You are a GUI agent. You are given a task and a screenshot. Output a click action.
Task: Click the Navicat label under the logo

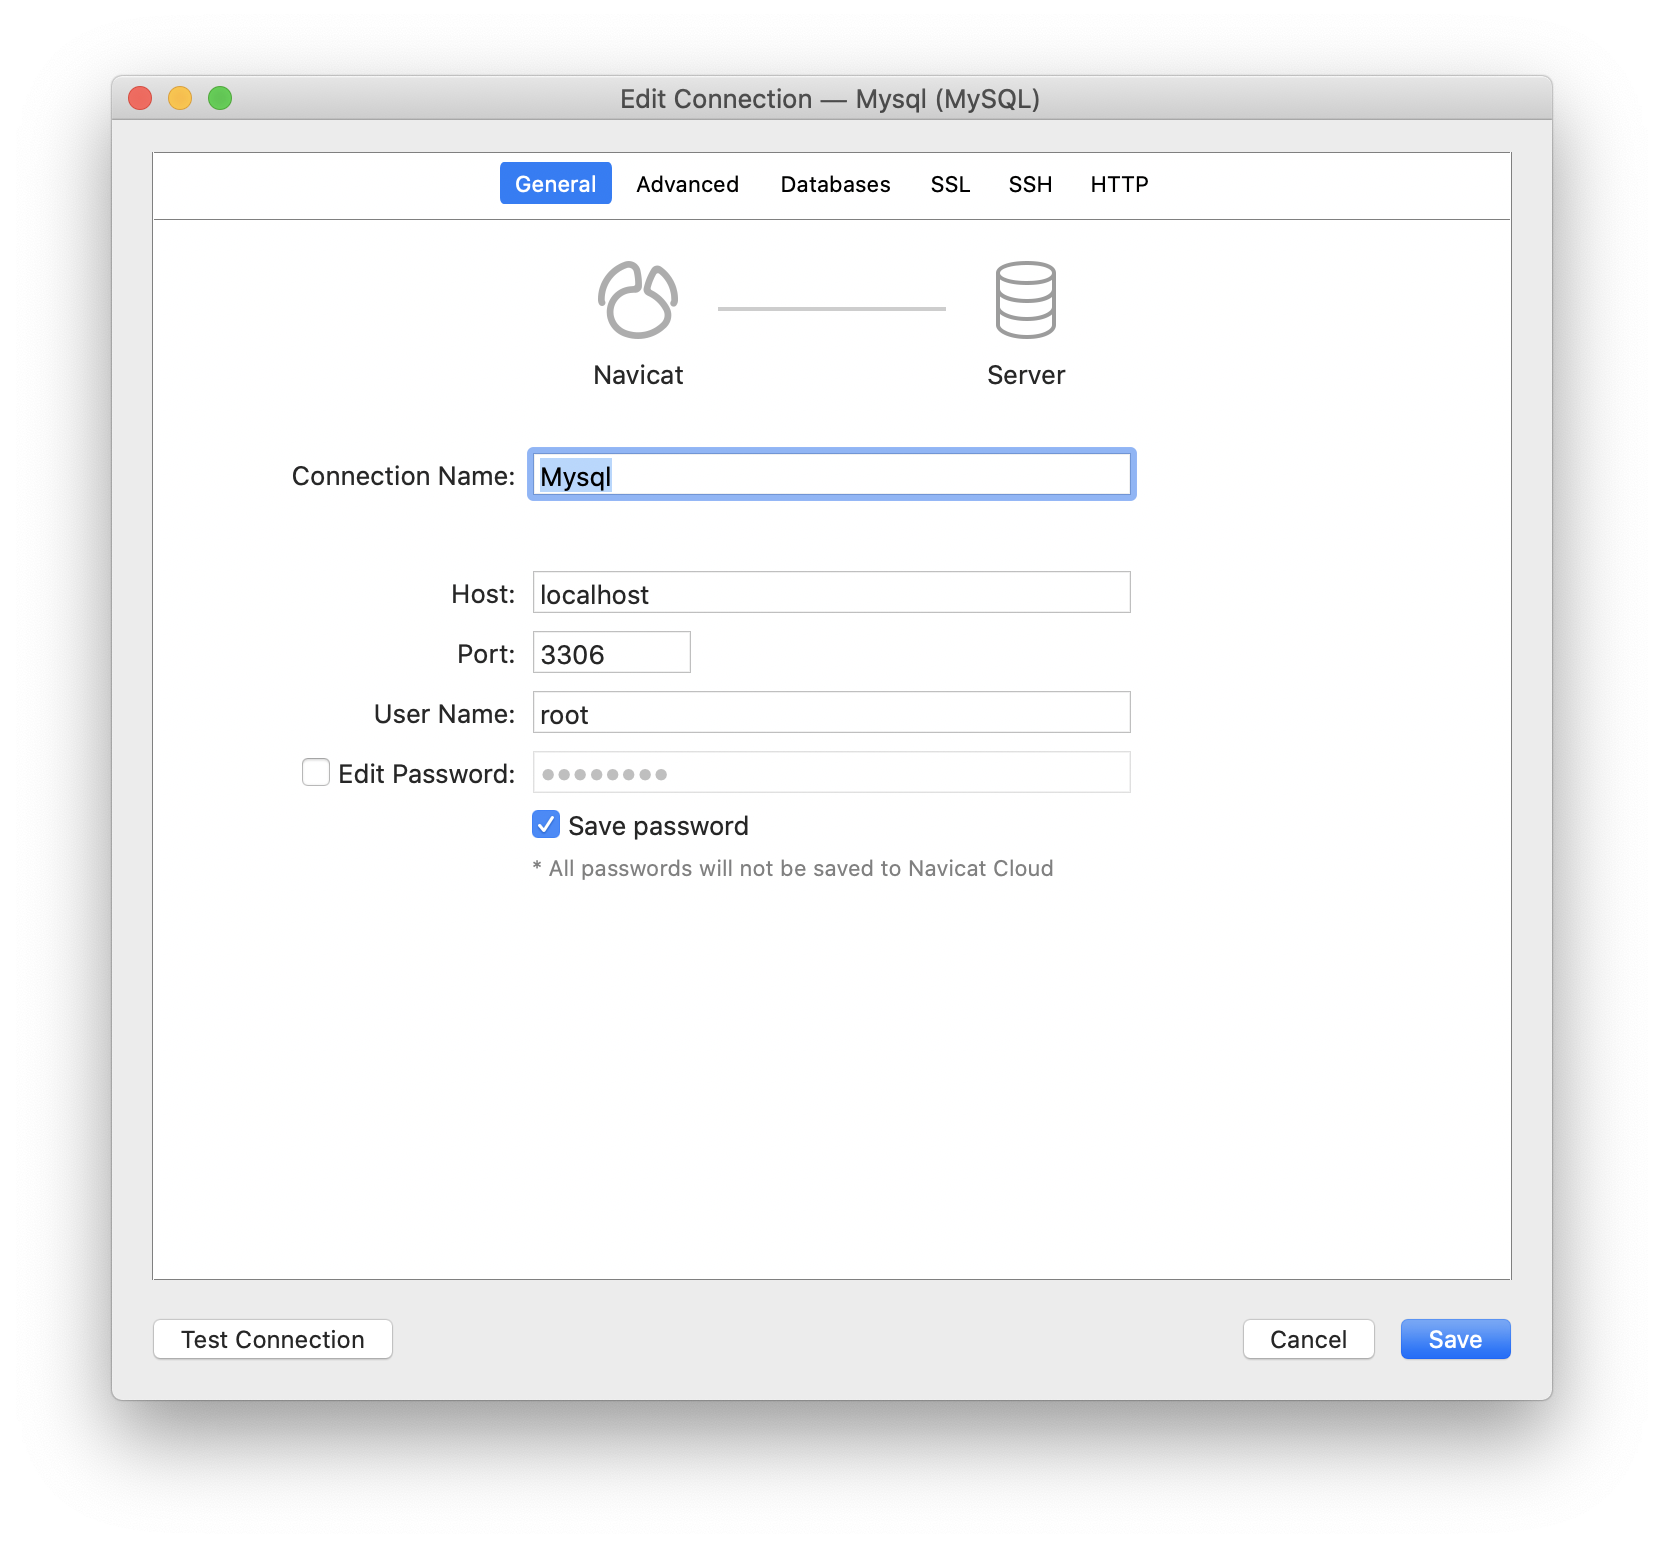(x=638, y=375)
